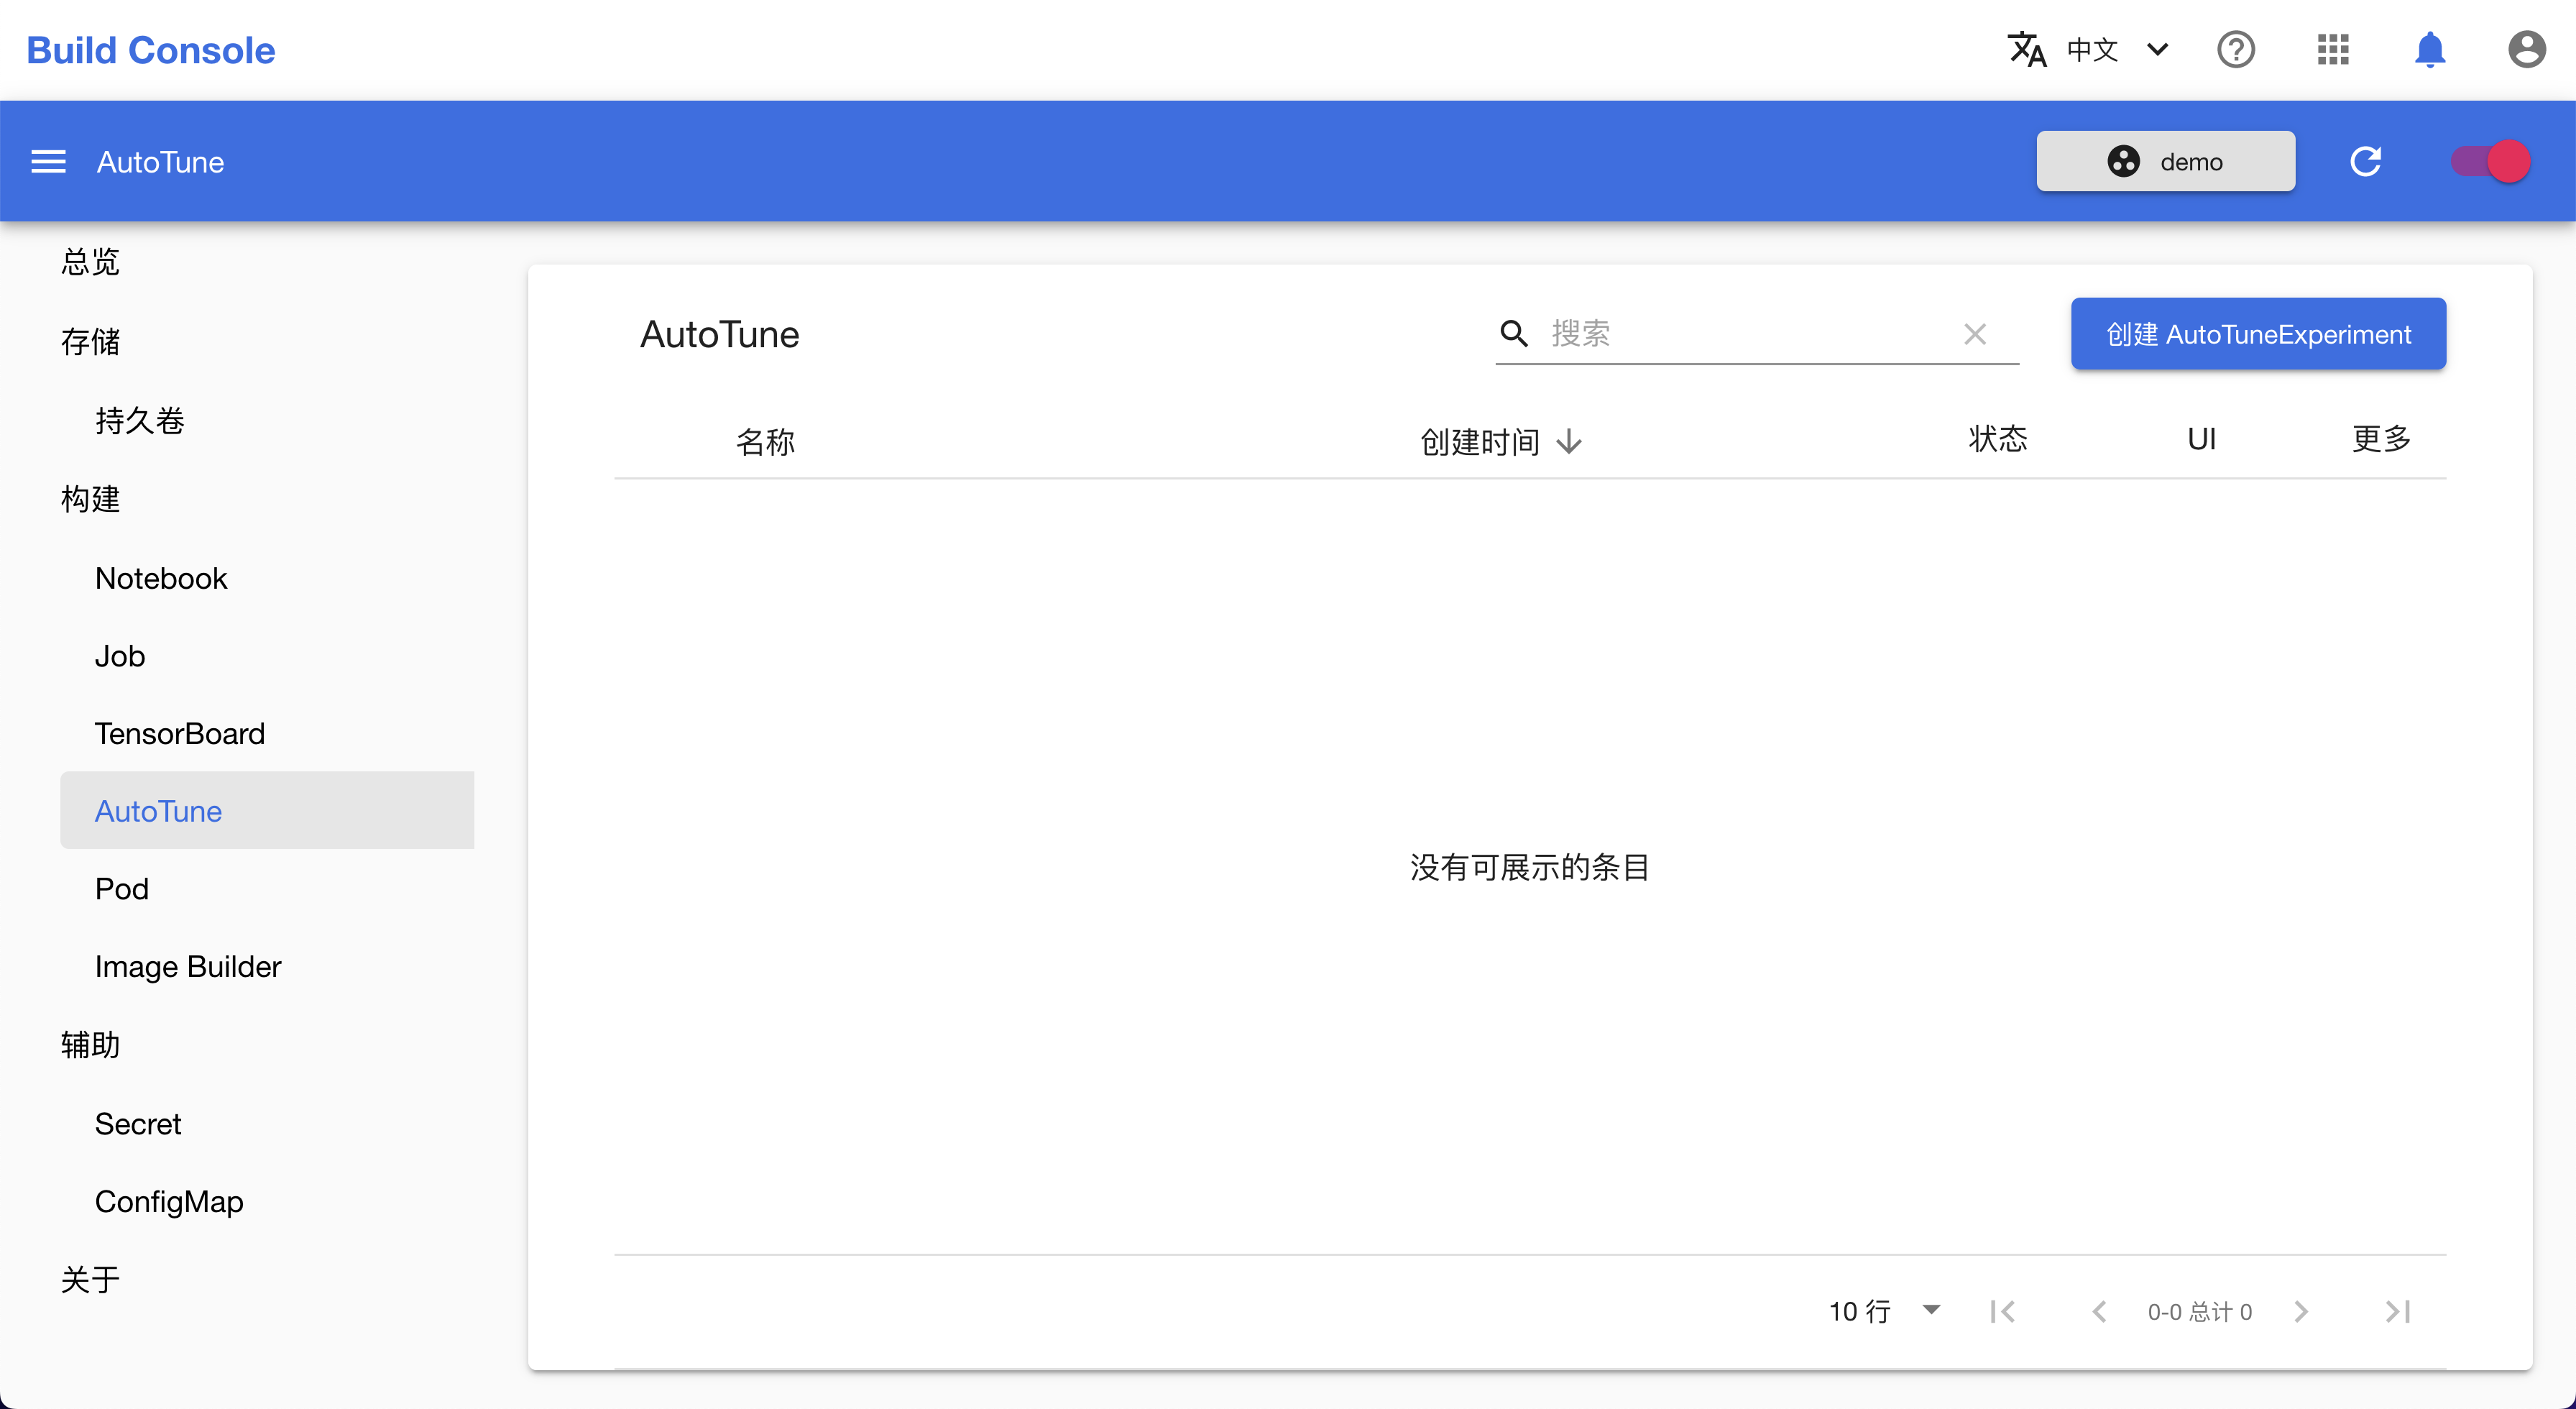
Task: Open the hamburger navigation menu
Action: pos(48,162)
